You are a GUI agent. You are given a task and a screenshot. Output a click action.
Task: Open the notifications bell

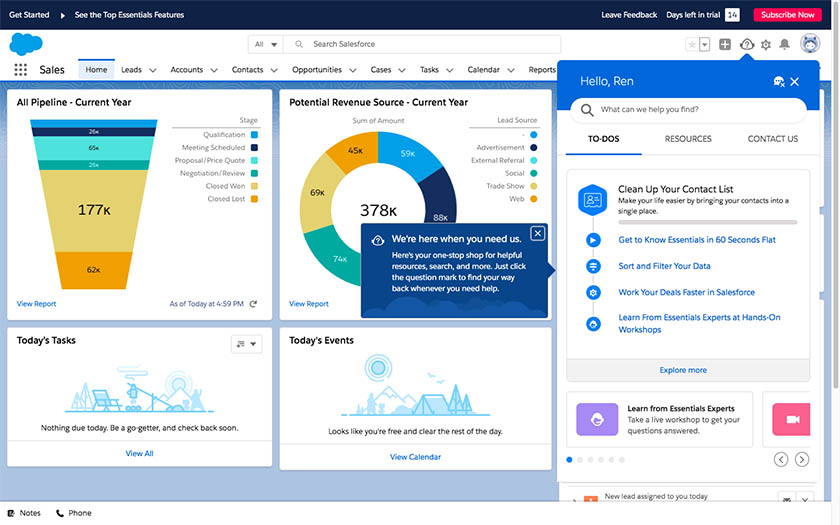pyautogui.click(x=785, y=44)
